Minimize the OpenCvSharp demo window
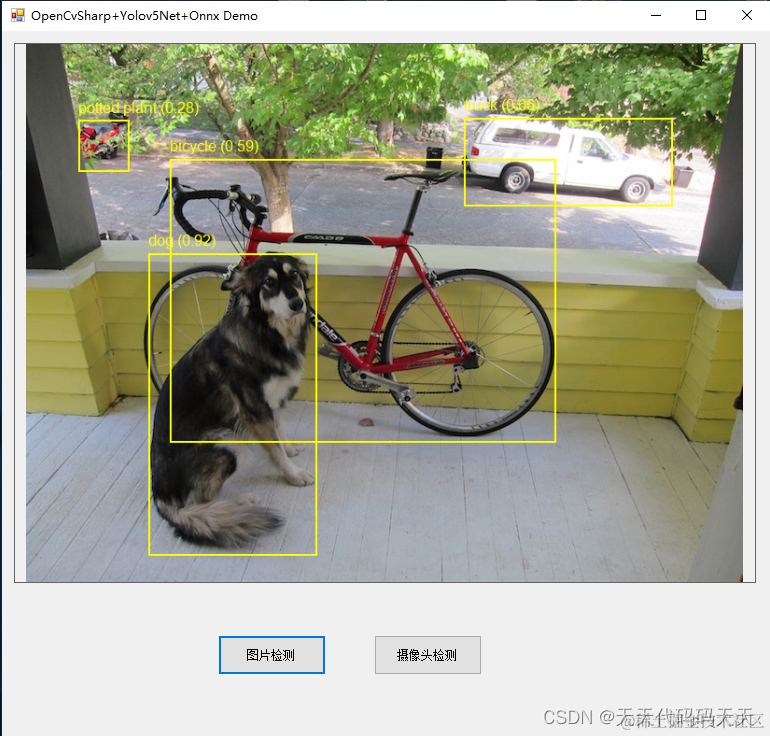The height and width of the screenshot is (736, 770). (x=656, y=15)
